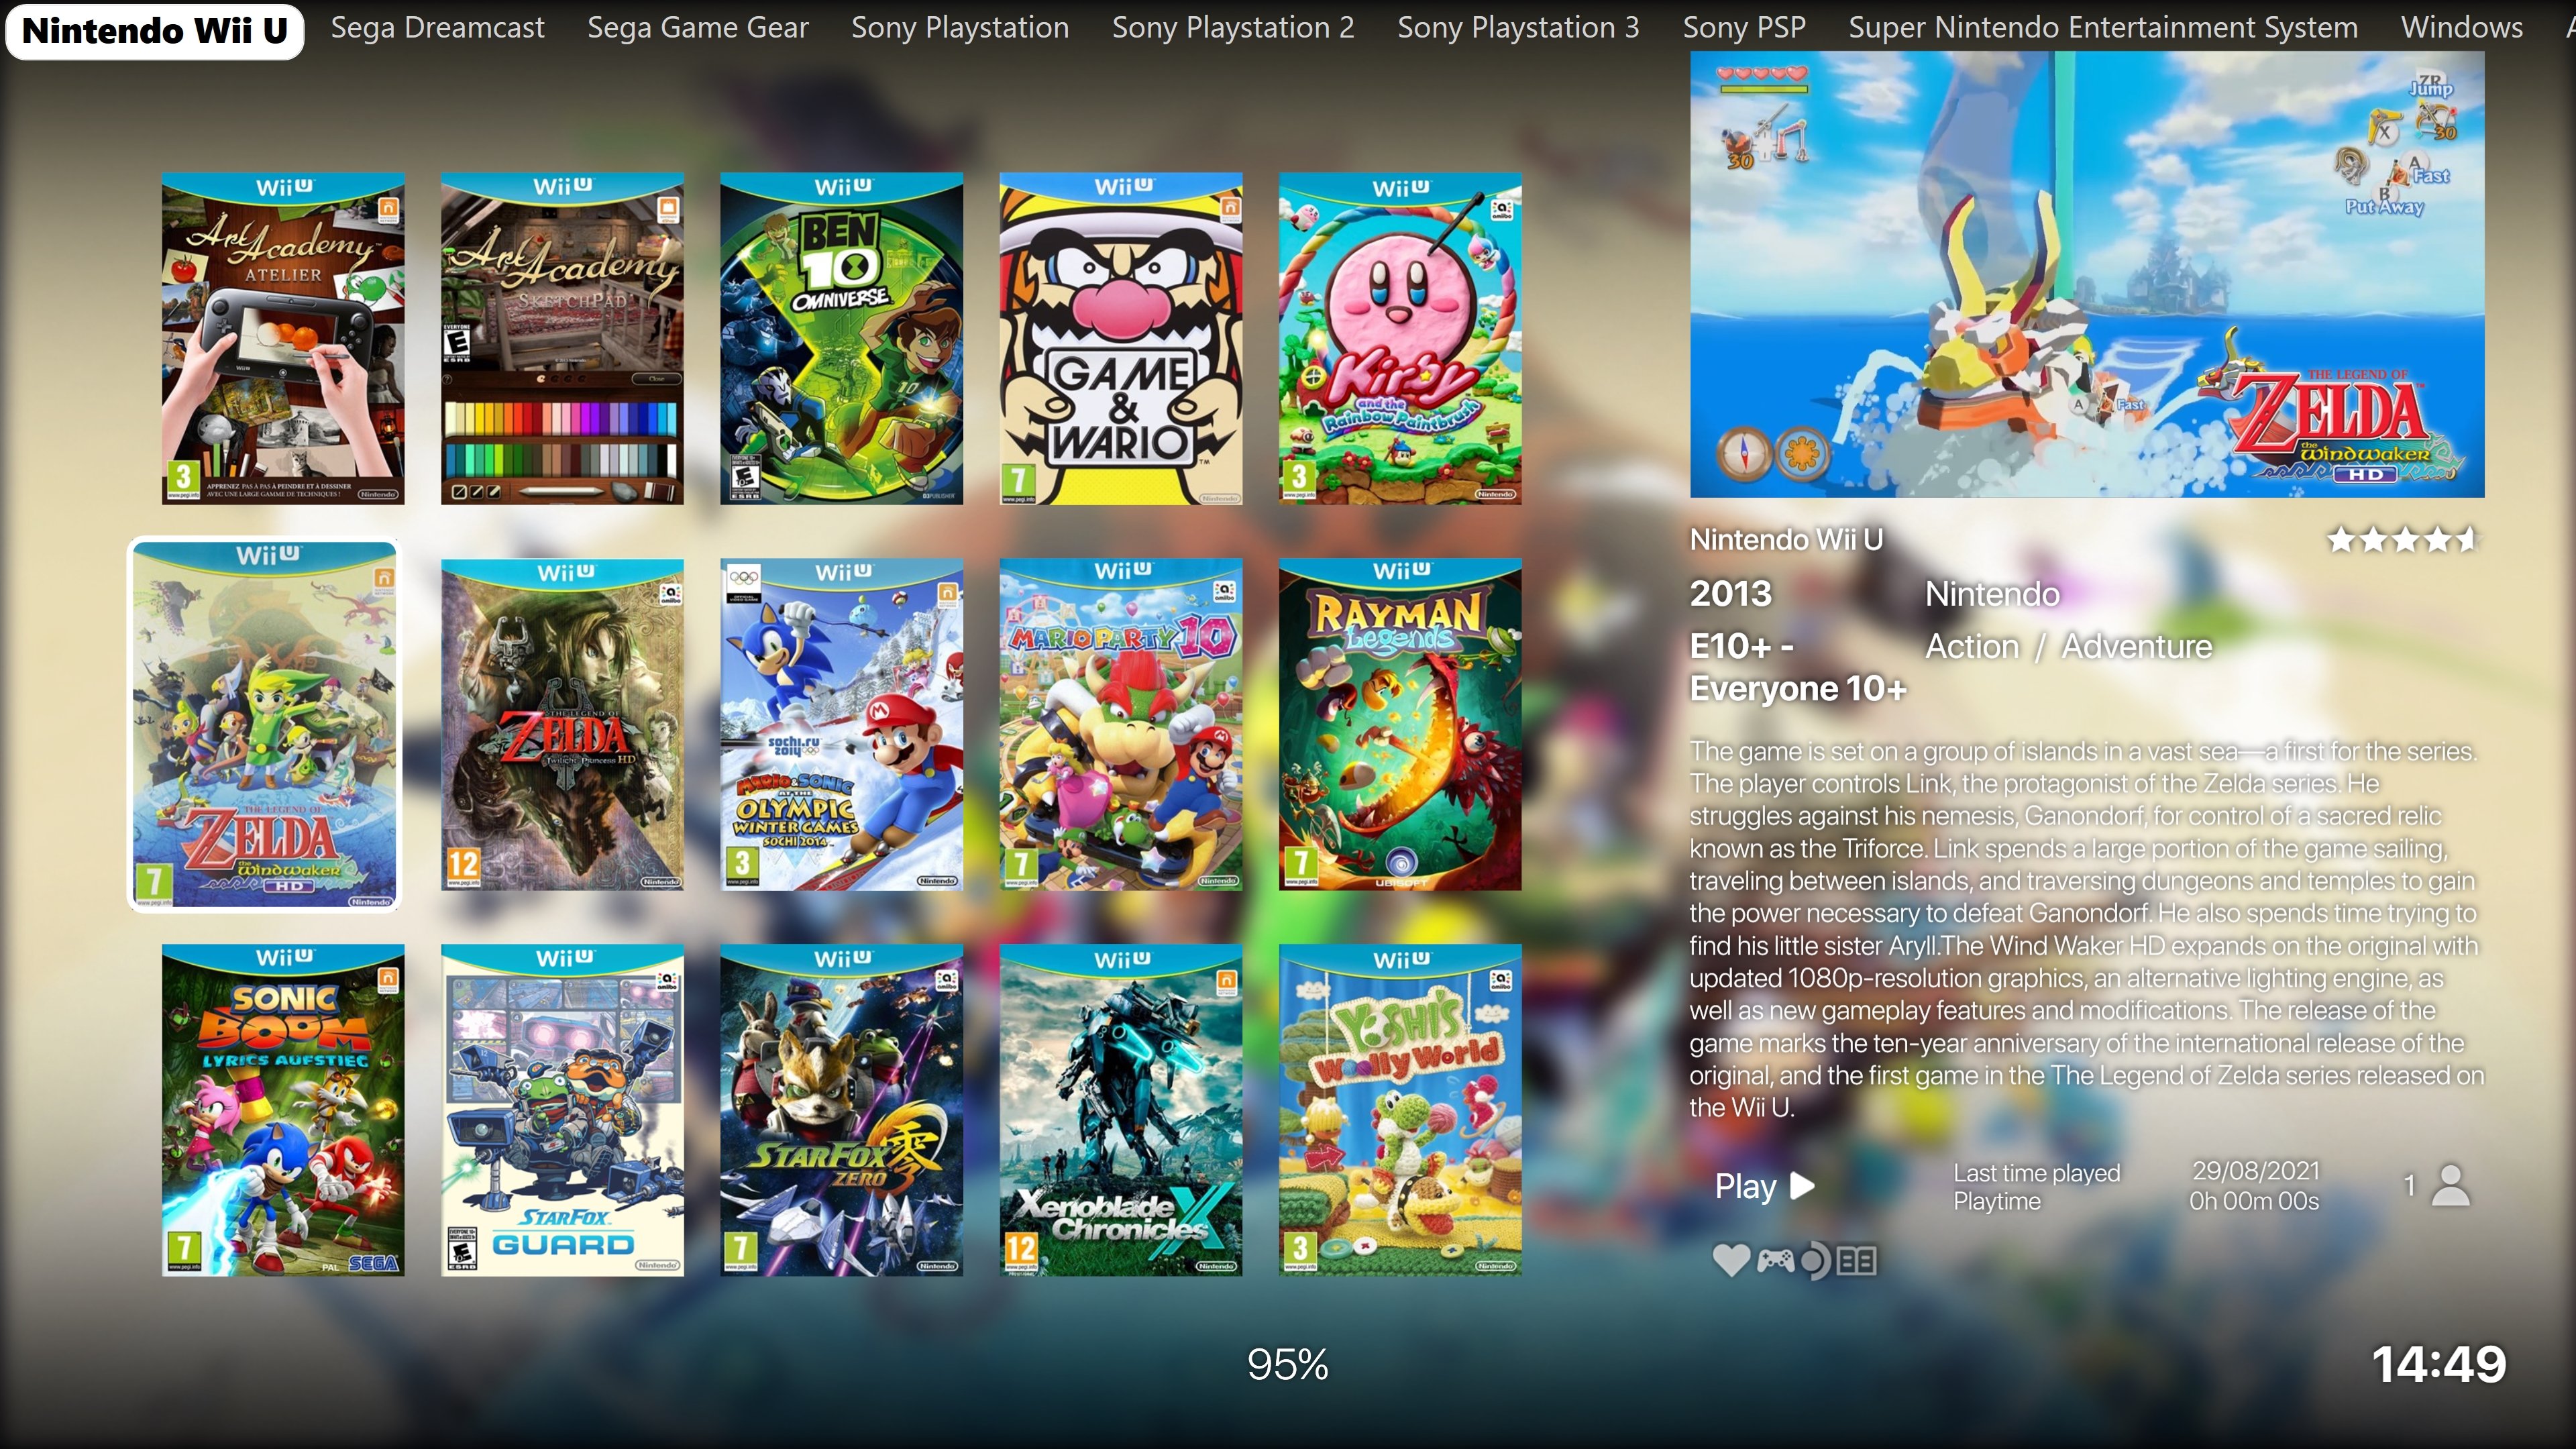Select Mario & Sonic Olympic Winter Games cover
This screenshot has height=1449, width=2576.
pyautogui.click(x=841, y=724)
